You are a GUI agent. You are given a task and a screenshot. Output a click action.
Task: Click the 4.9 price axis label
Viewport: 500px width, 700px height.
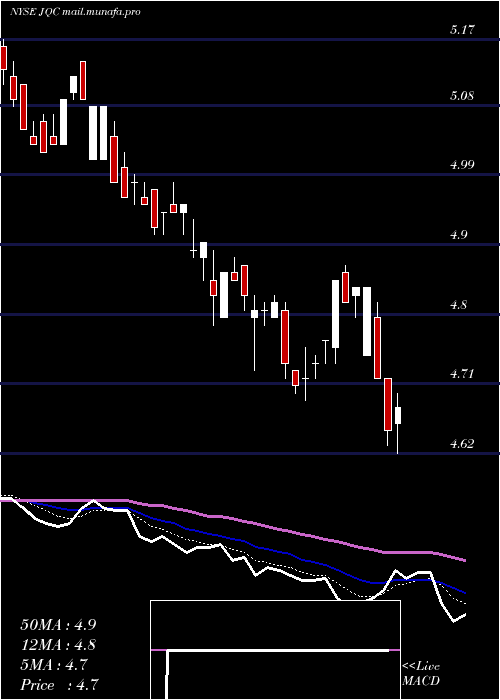click(x=459, y=235)
